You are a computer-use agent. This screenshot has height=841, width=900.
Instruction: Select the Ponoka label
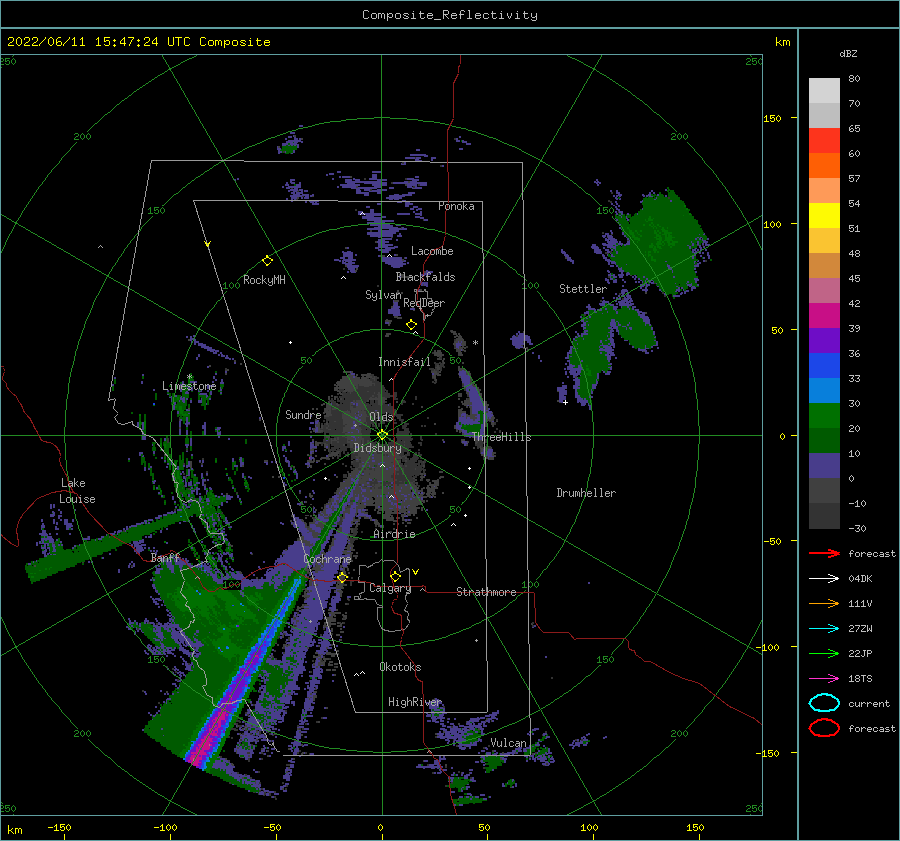pyautogui.click(x=456, y=206)
